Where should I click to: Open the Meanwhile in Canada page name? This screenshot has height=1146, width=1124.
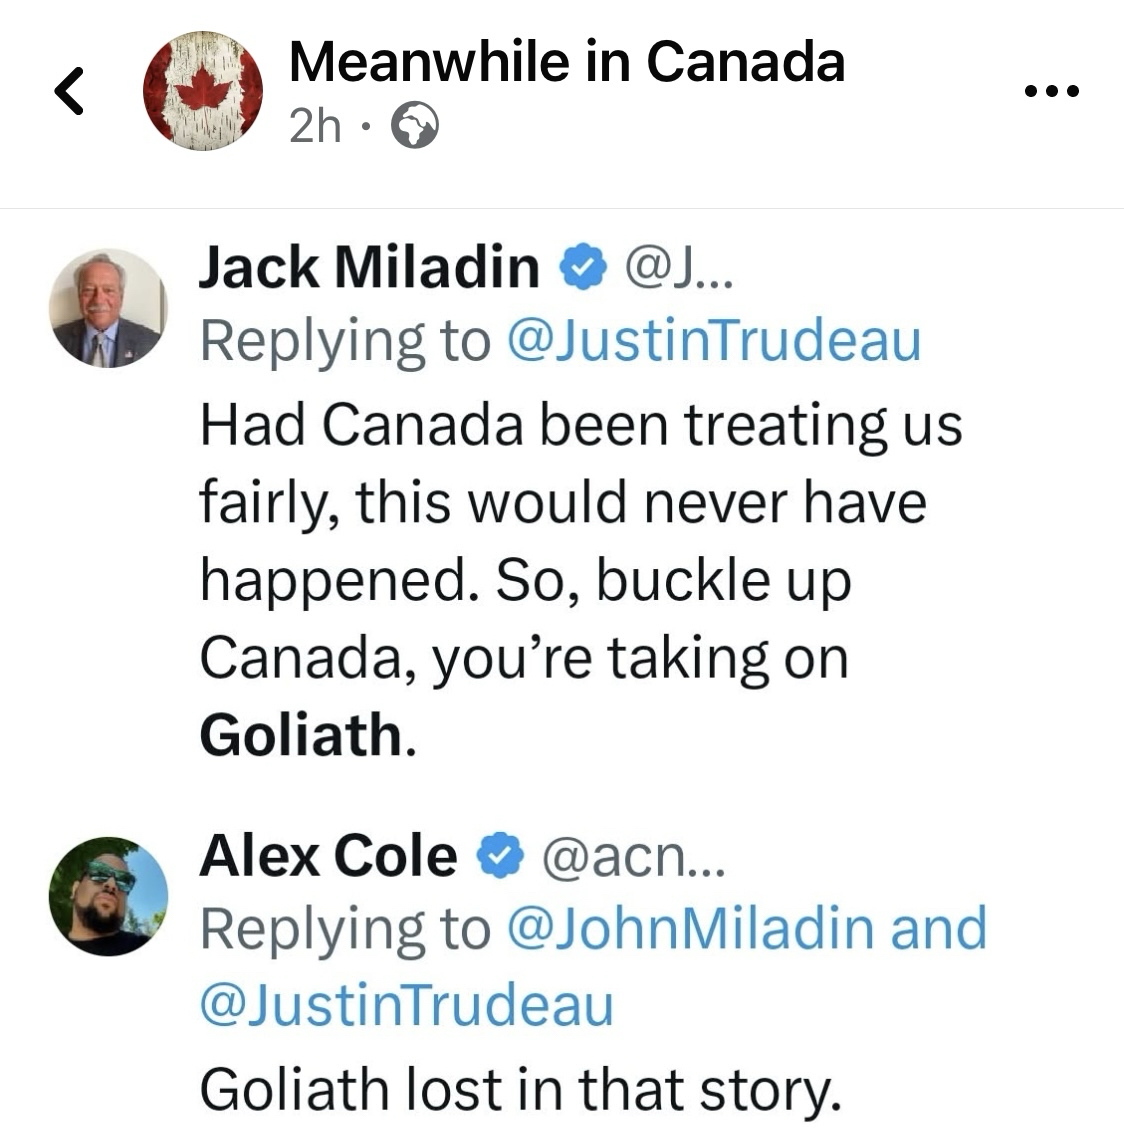point(566,62)
